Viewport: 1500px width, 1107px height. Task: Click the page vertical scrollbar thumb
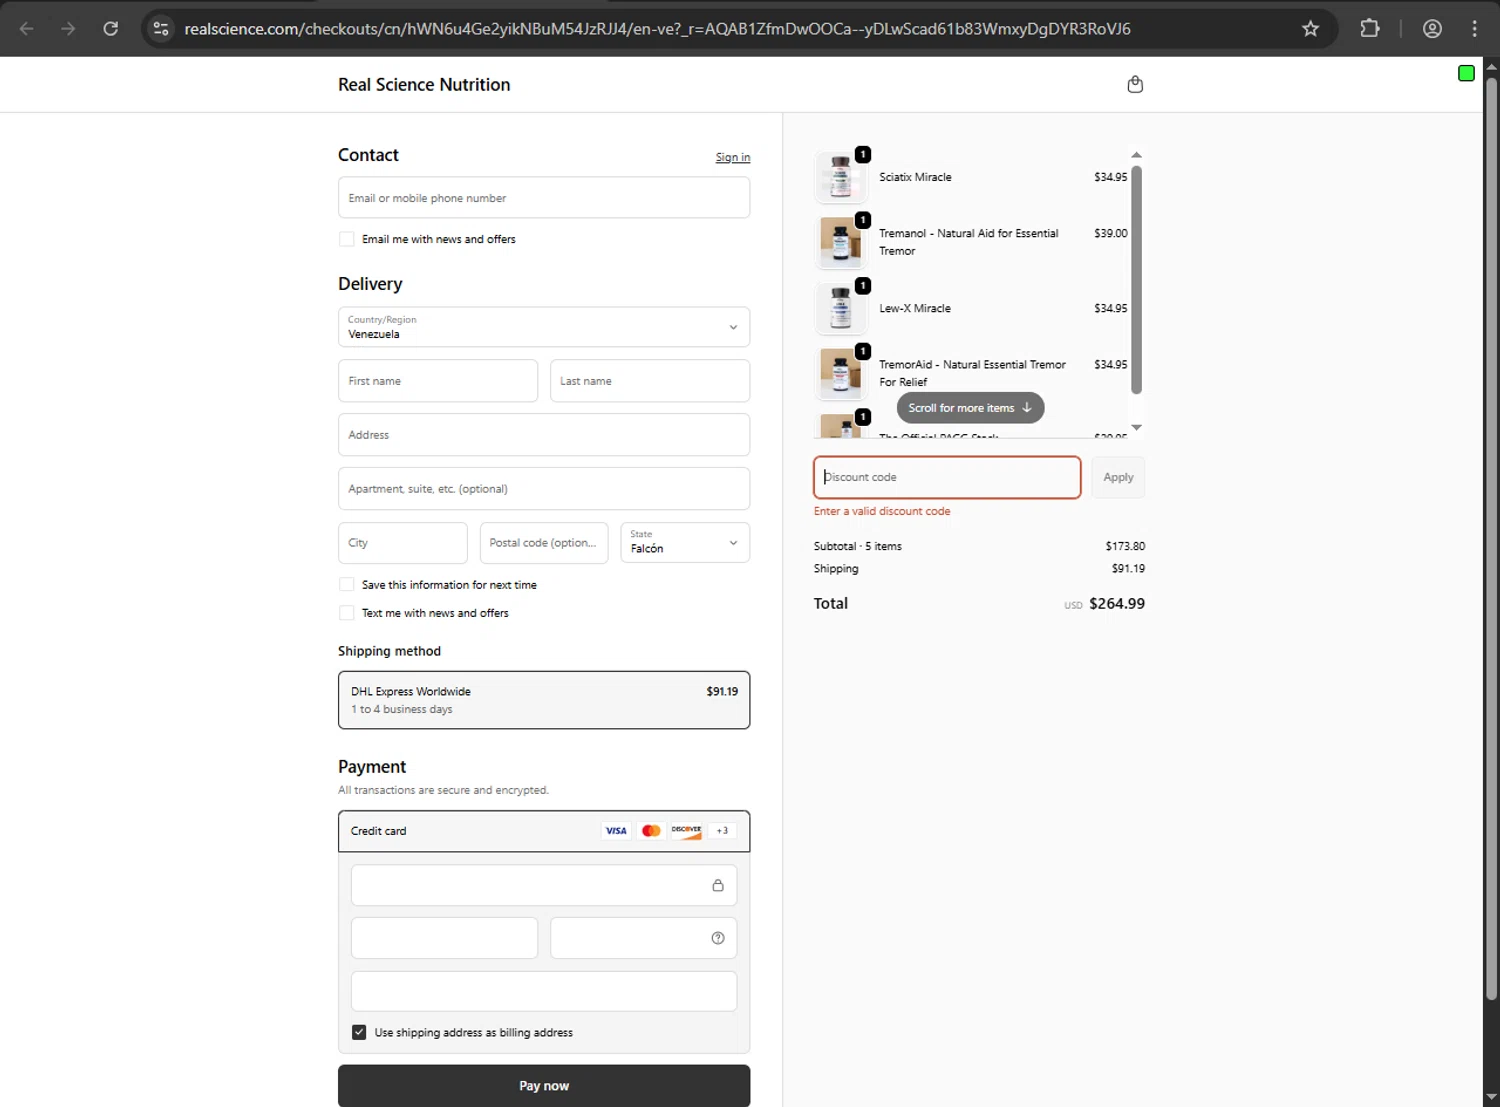tap(1491, 538)
